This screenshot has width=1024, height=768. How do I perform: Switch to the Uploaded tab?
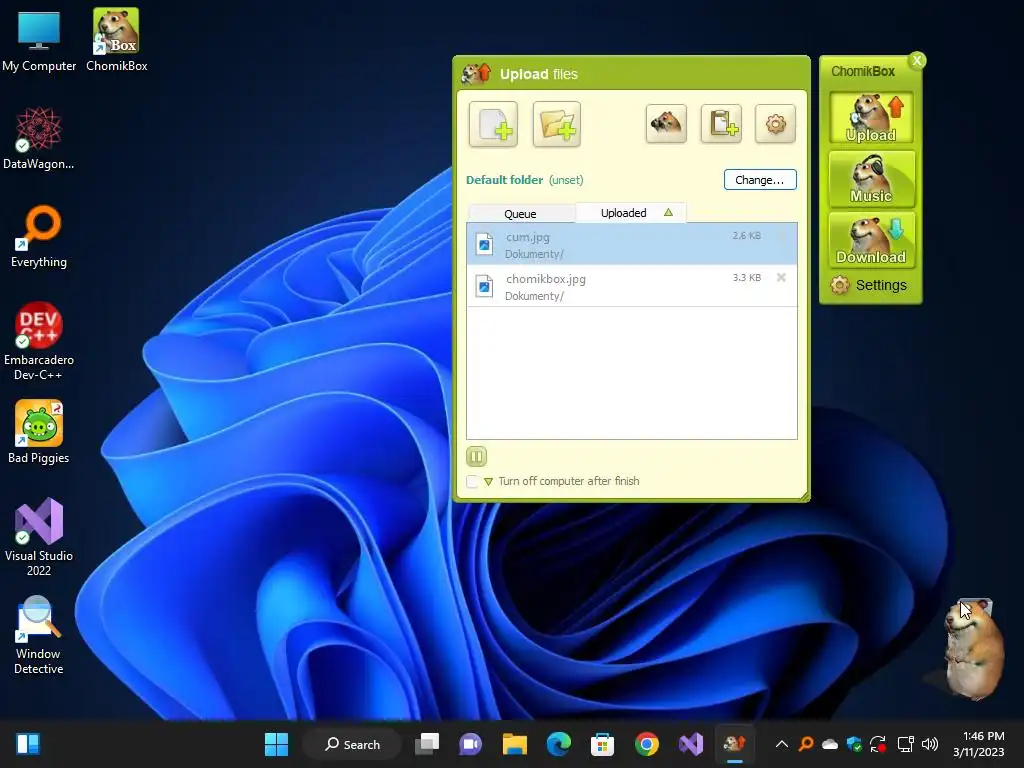pos(631,213)
